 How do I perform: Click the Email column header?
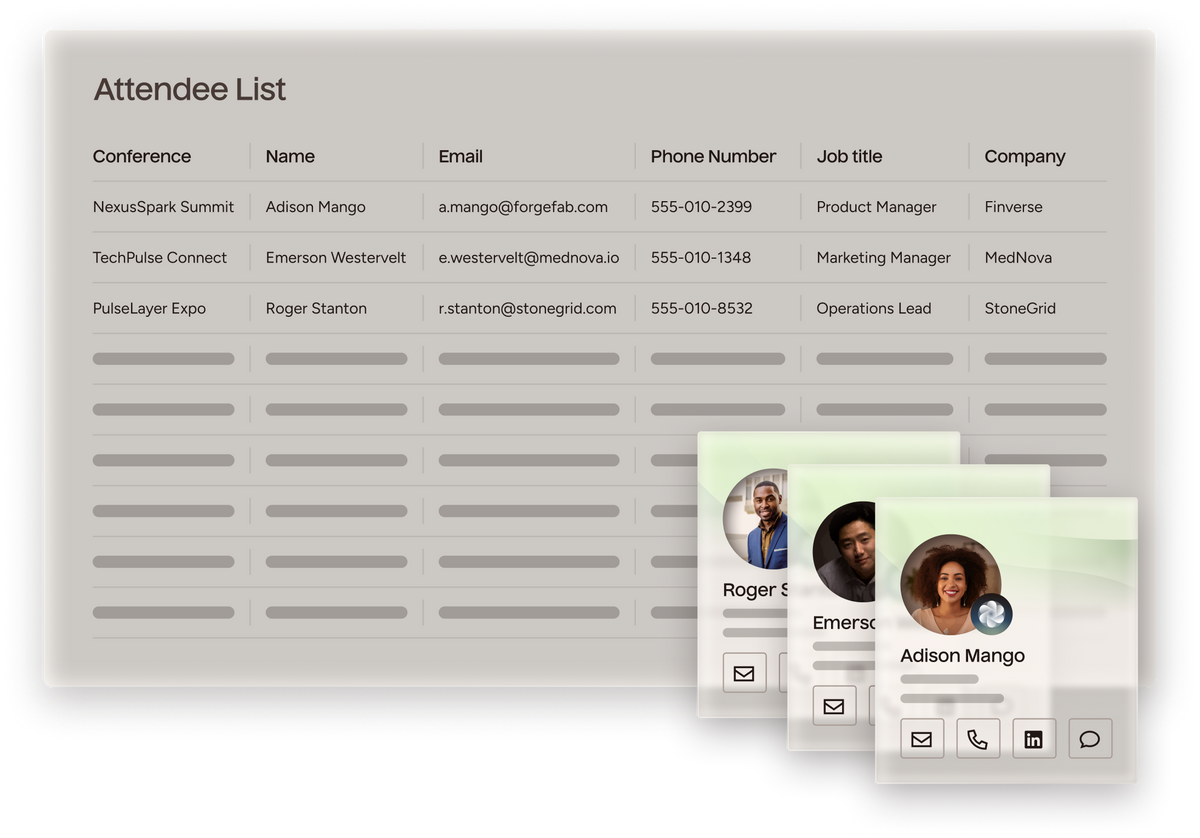(460, 156)
